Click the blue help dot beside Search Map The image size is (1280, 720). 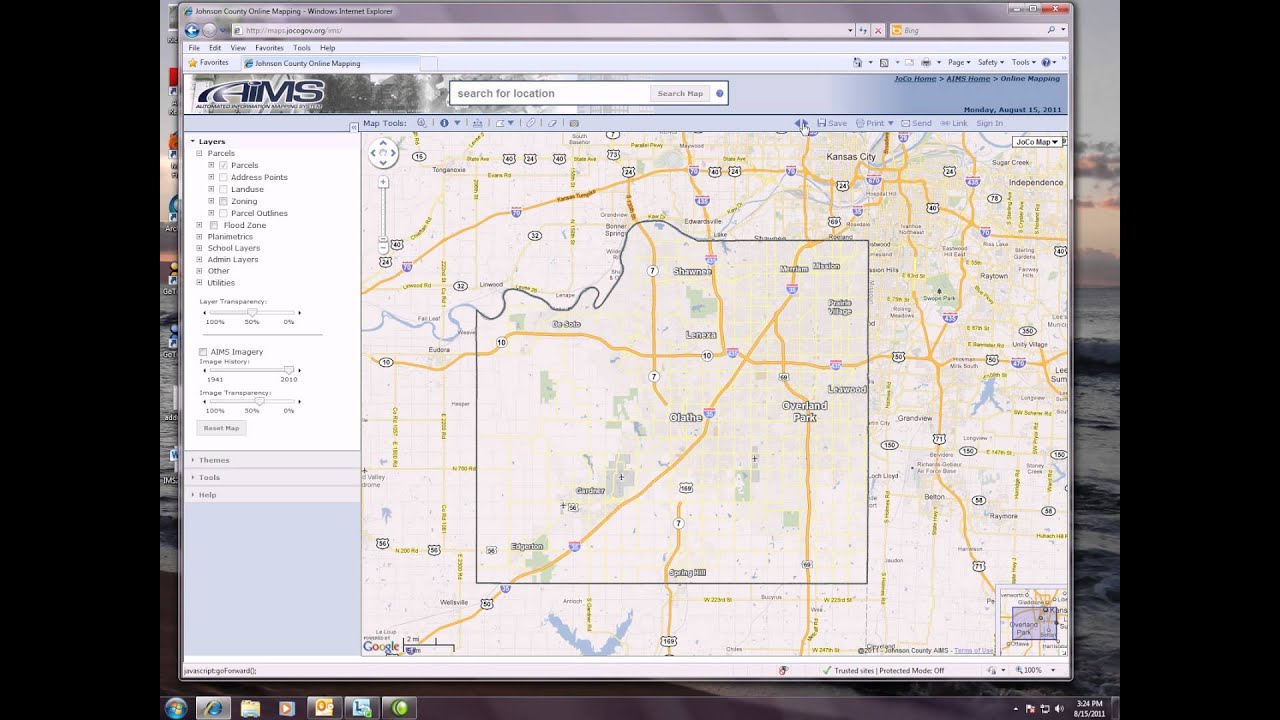click(x=719, y=93)
